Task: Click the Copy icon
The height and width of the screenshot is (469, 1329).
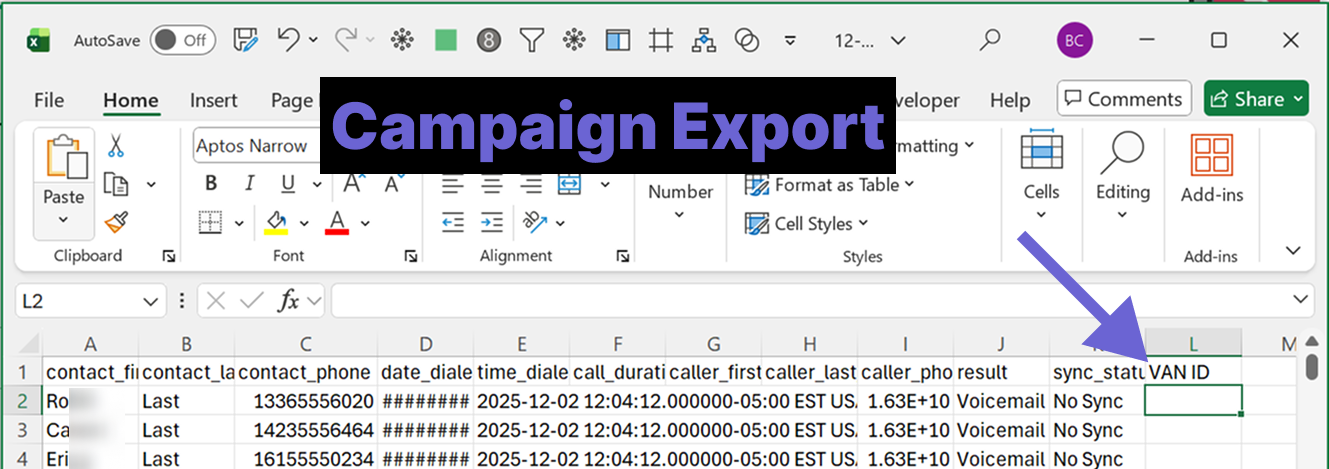Action: pos(117,184)
